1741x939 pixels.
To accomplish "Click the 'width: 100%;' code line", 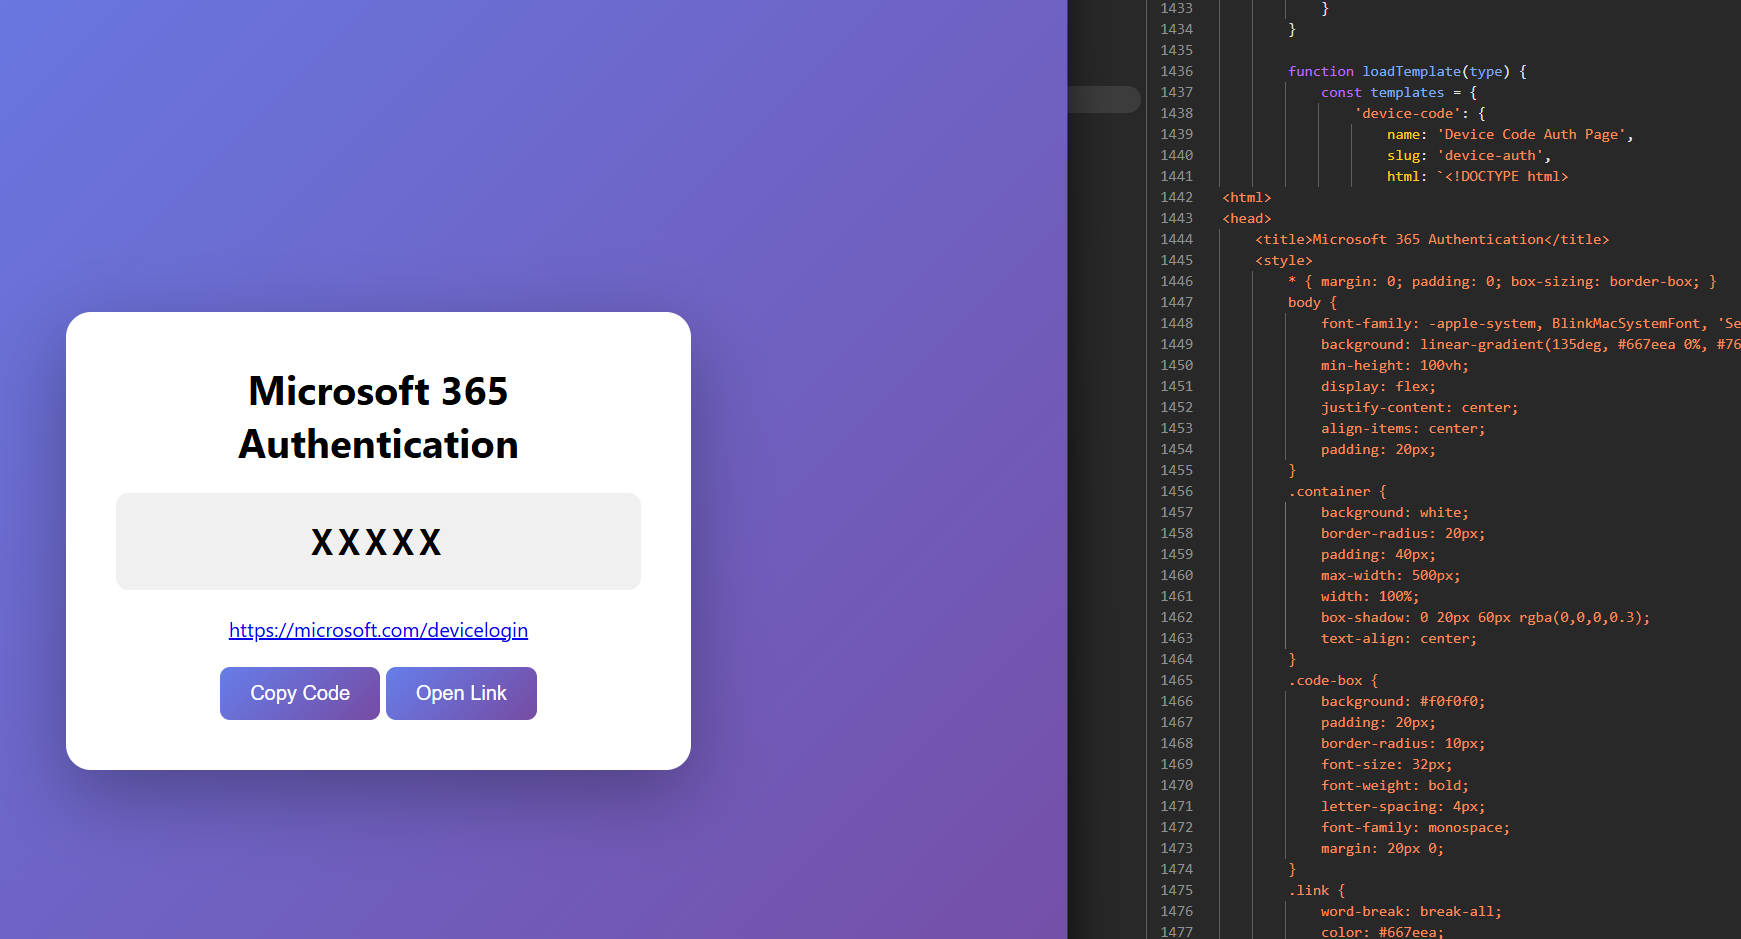I will click(x=1370, y=596).
